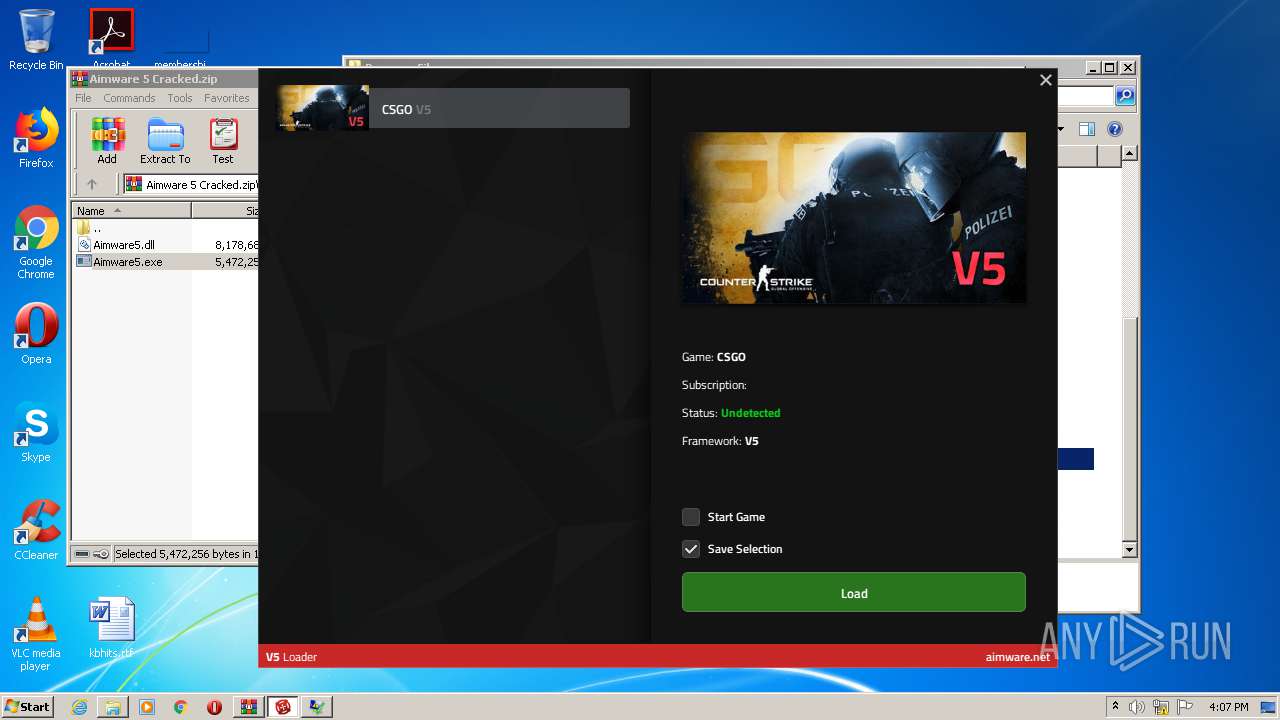Open the CCleaner desktop shortcut
Image resolution: width=1280 pixels, height=720 pixels.
[36, 530]
